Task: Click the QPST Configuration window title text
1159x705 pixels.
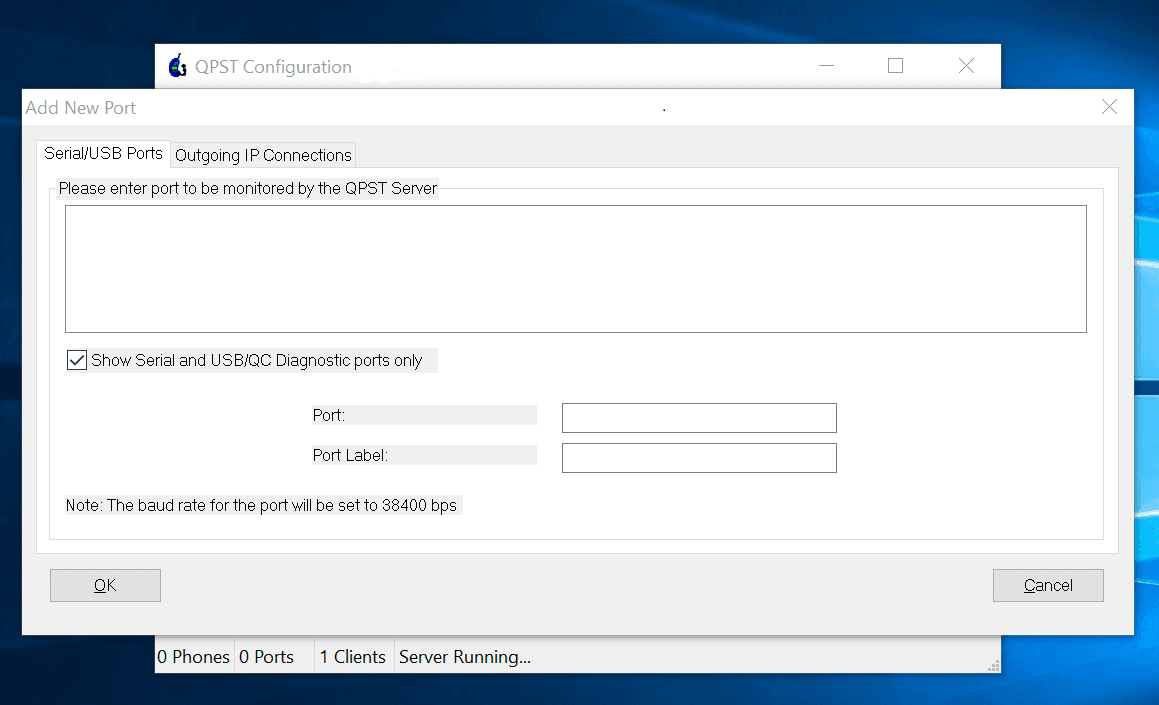Action: tap(273, 67)
